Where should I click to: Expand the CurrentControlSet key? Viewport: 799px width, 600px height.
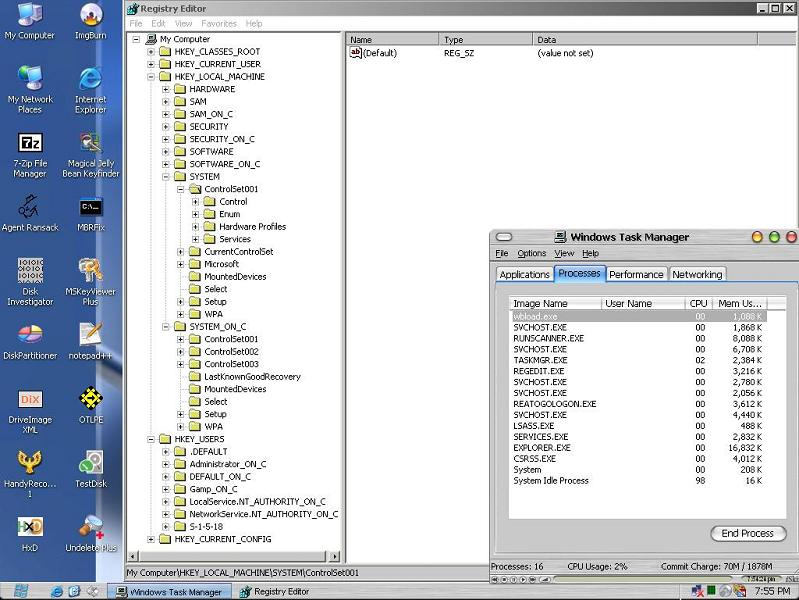tap(180, 252)
